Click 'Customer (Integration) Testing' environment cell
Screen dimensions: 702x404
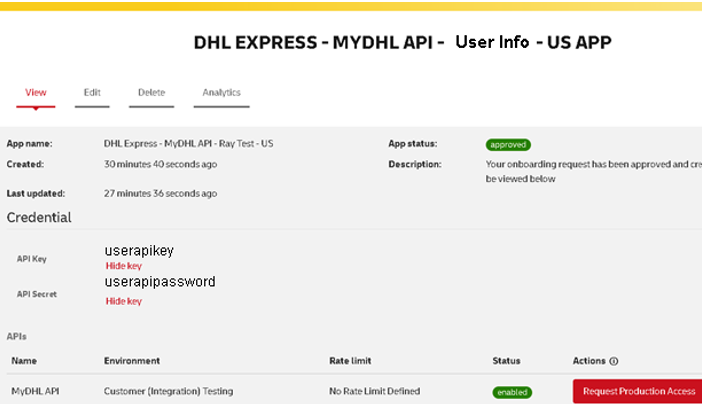(x=168, y=391)
